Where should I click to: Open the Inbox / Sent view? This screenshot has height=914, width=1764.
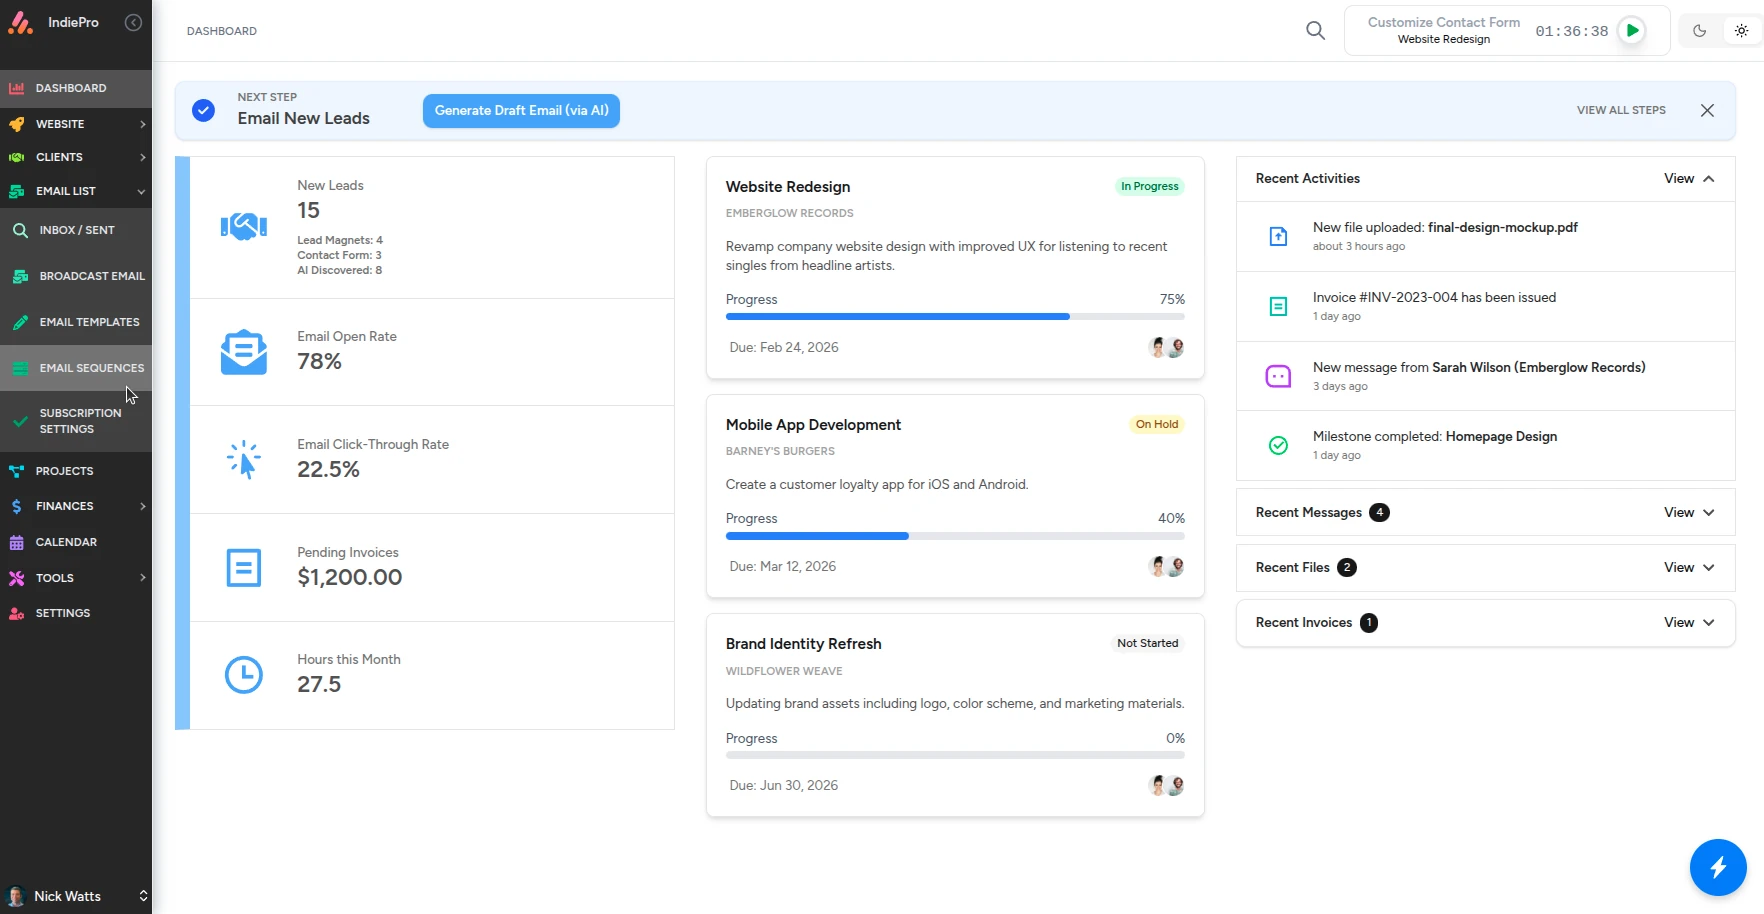[x=77, y=230]
